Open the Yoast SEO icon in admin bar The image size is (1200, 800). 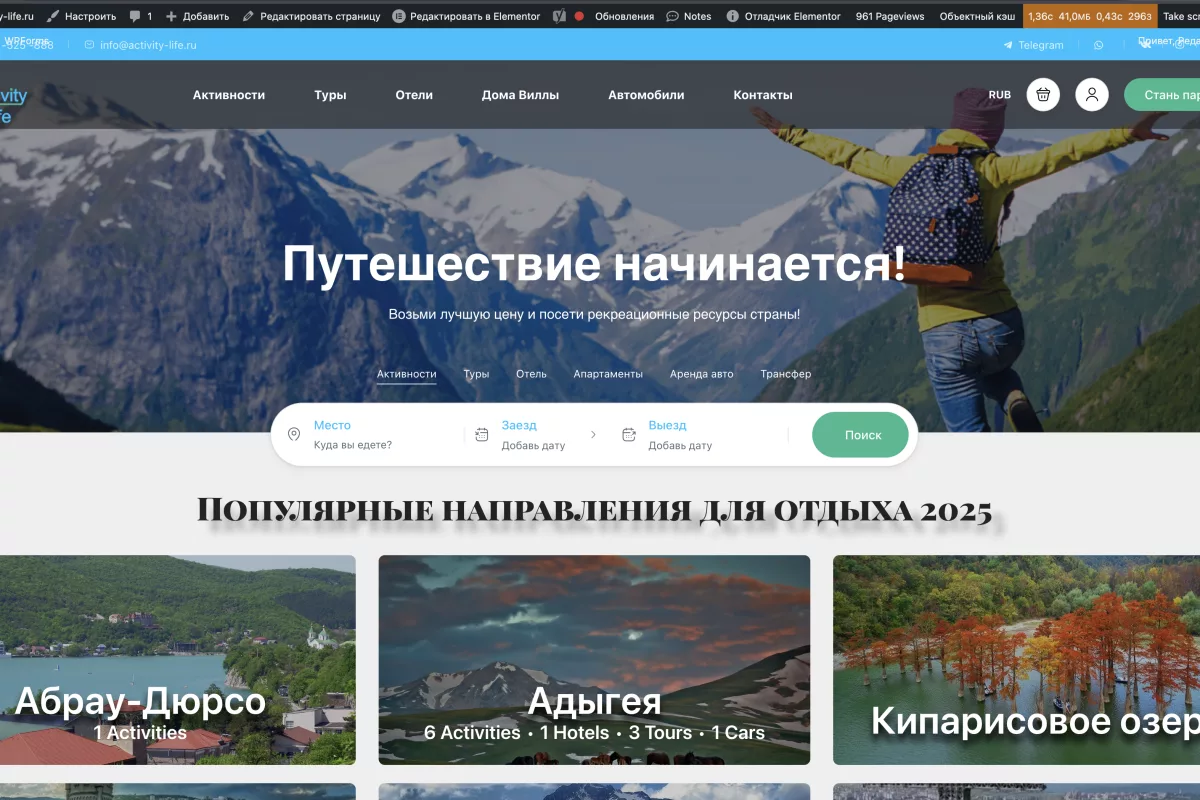click(x=560, y=16)
